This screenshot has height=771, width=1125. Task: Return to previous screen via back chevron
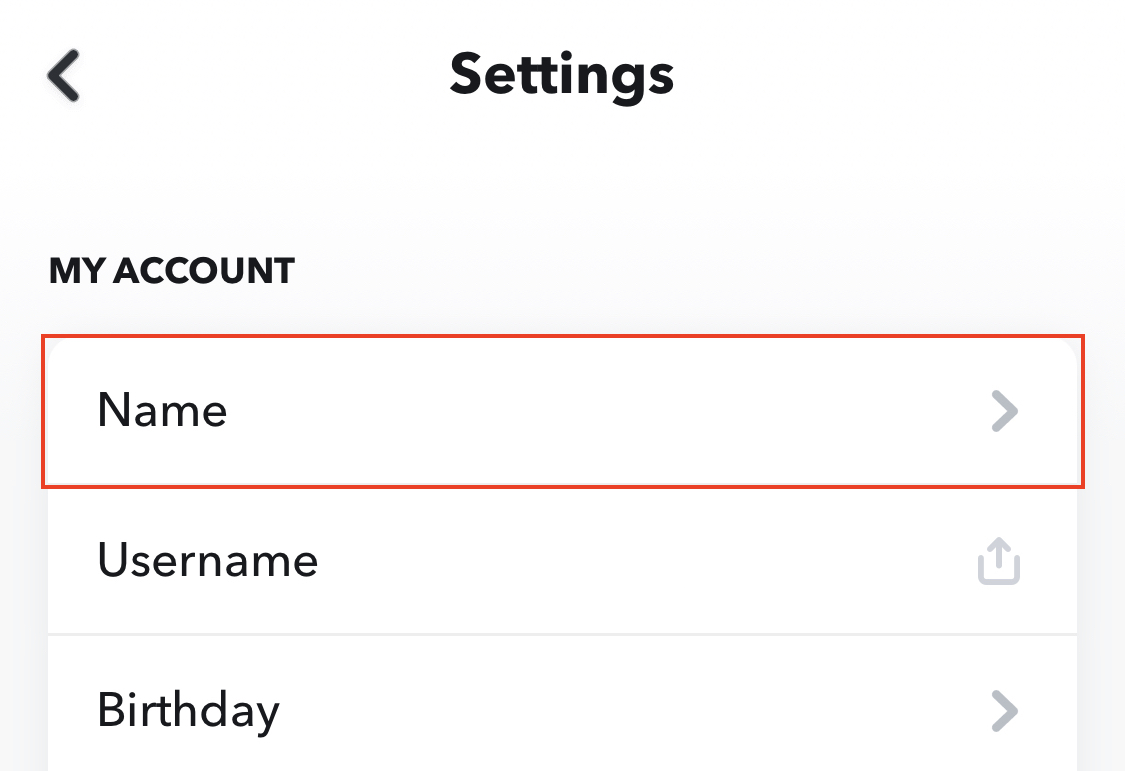tap(63, 75)
